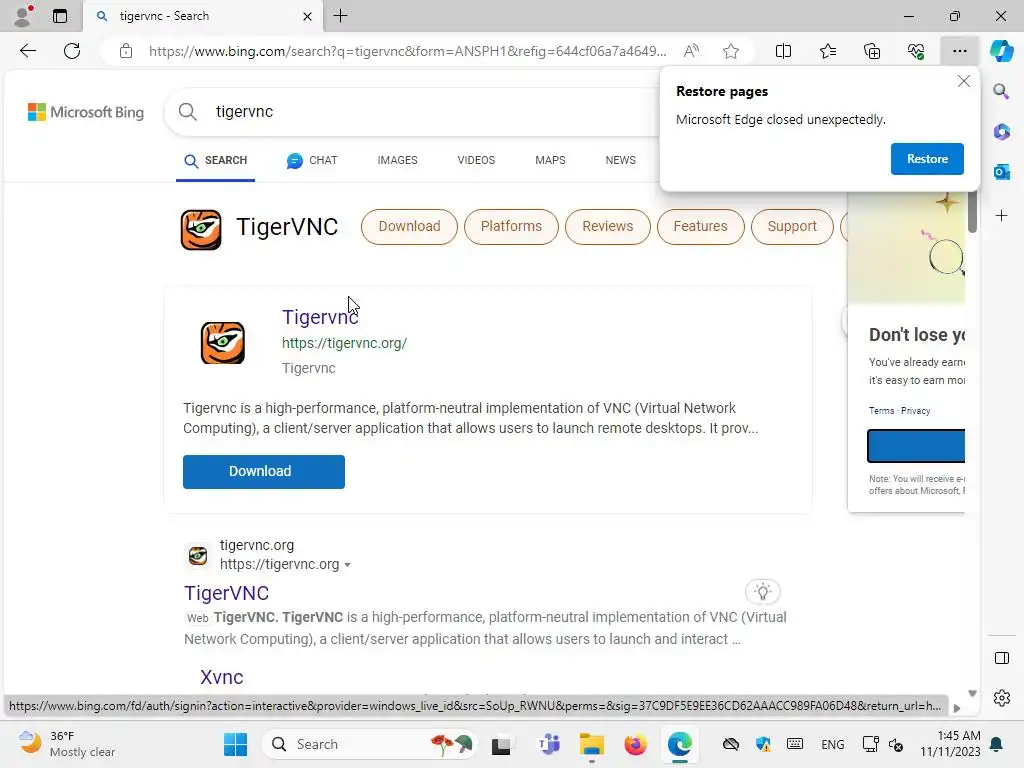
Task: Select the Support filter chip
Action: pos(792,227)
